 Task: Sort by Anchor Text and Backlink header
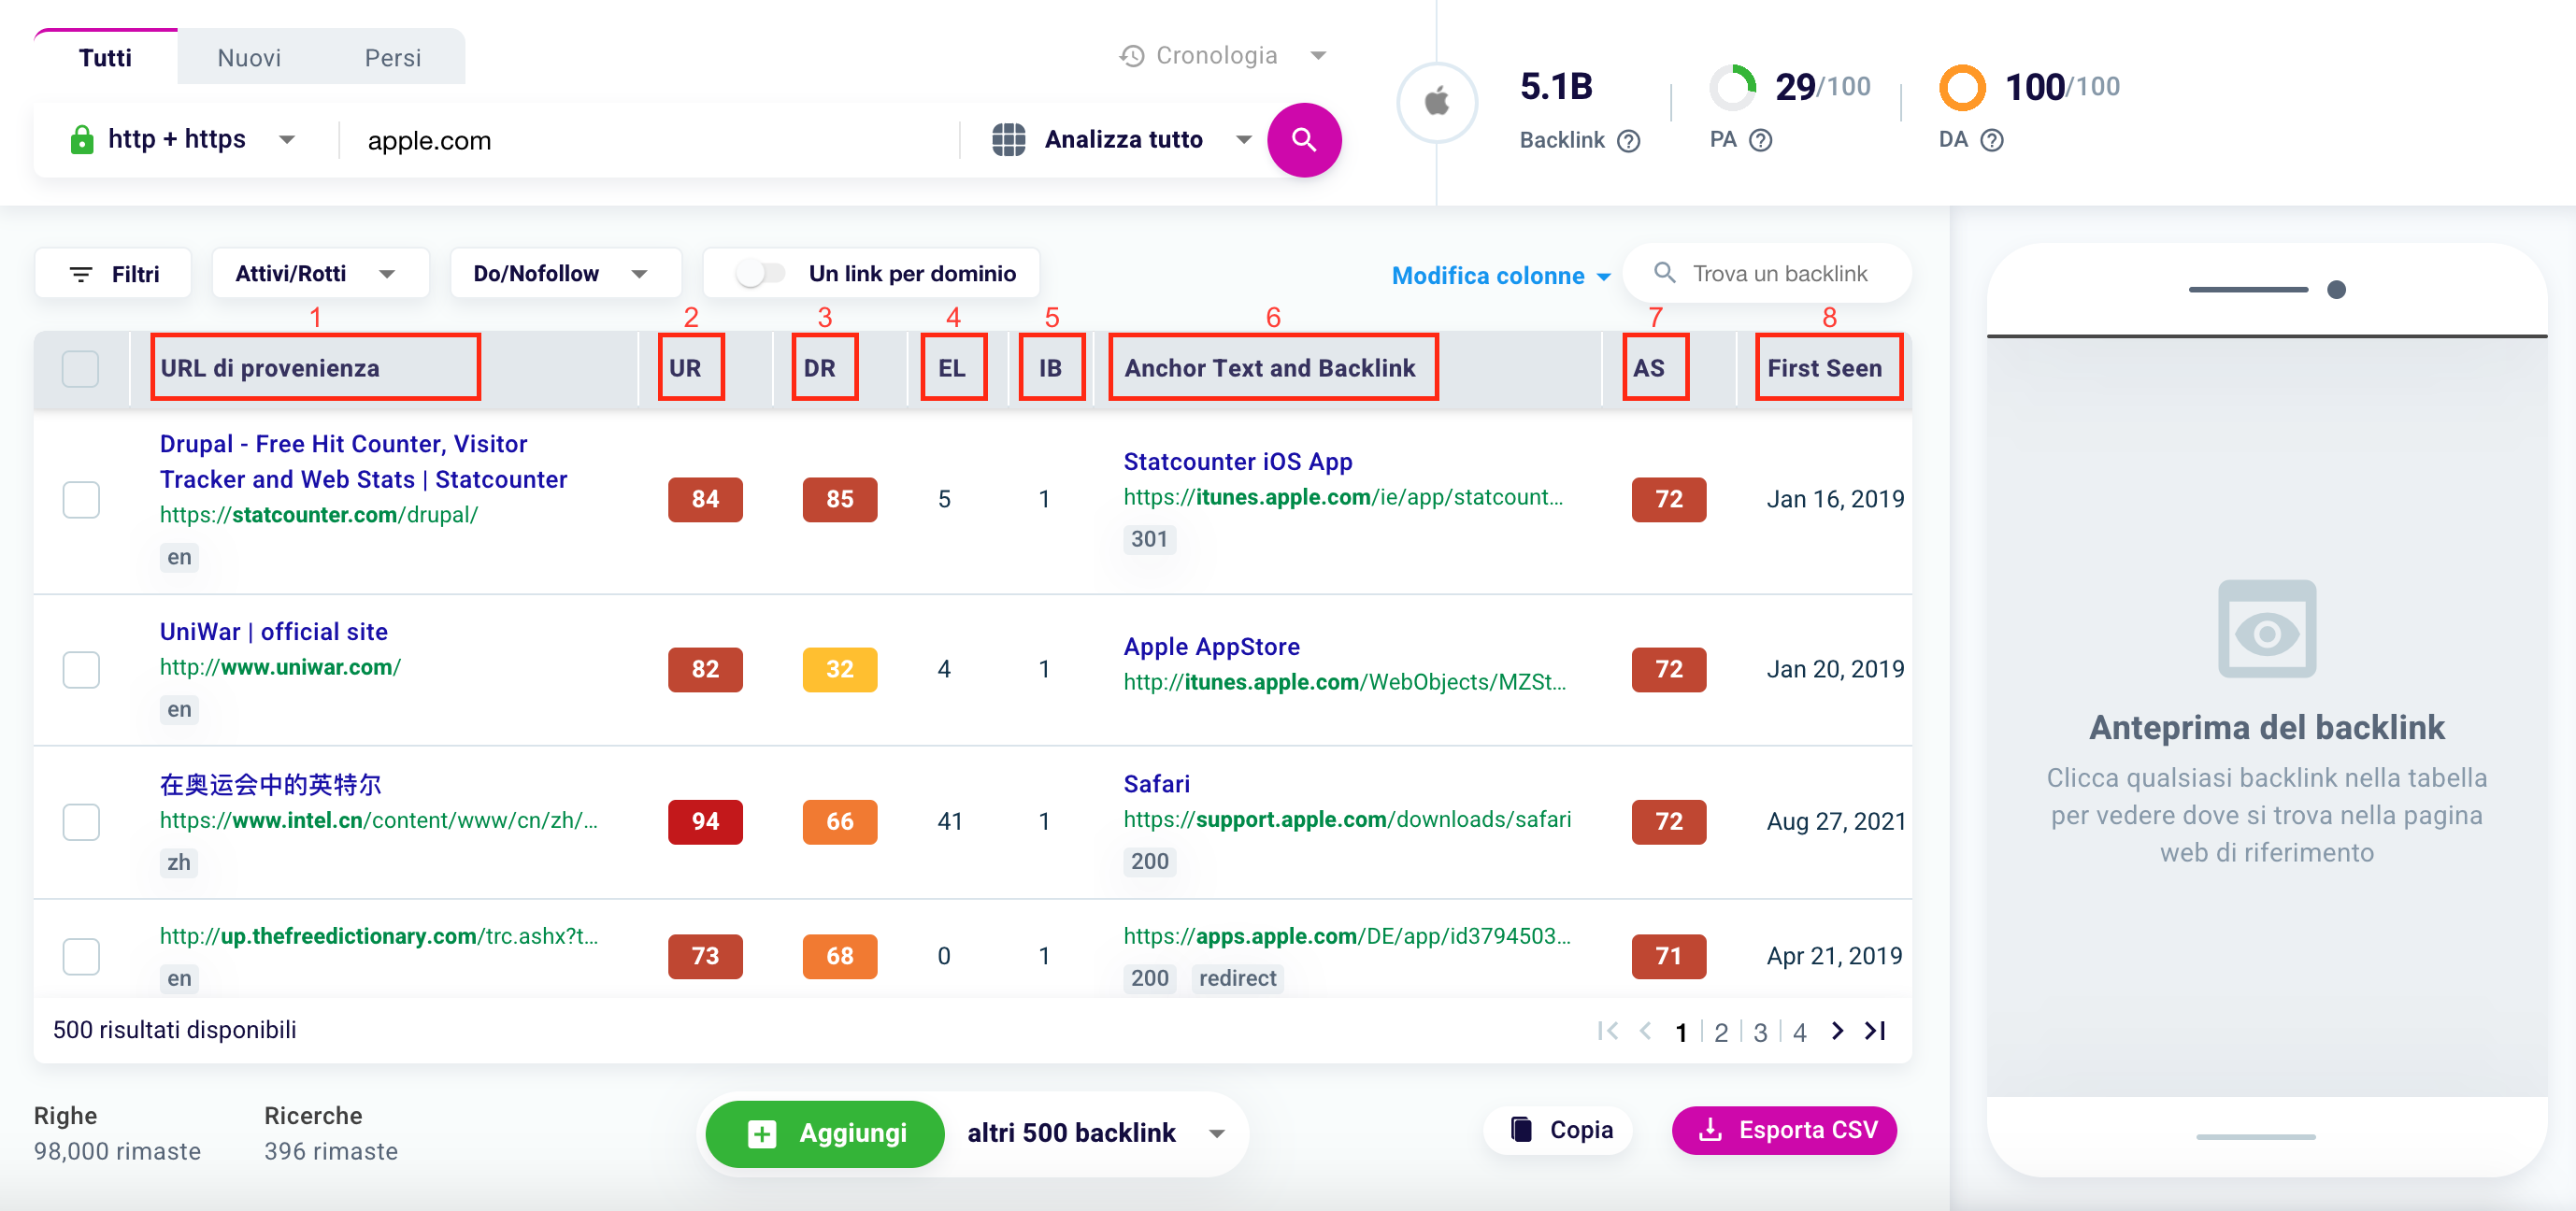(x=1270, y=368)
